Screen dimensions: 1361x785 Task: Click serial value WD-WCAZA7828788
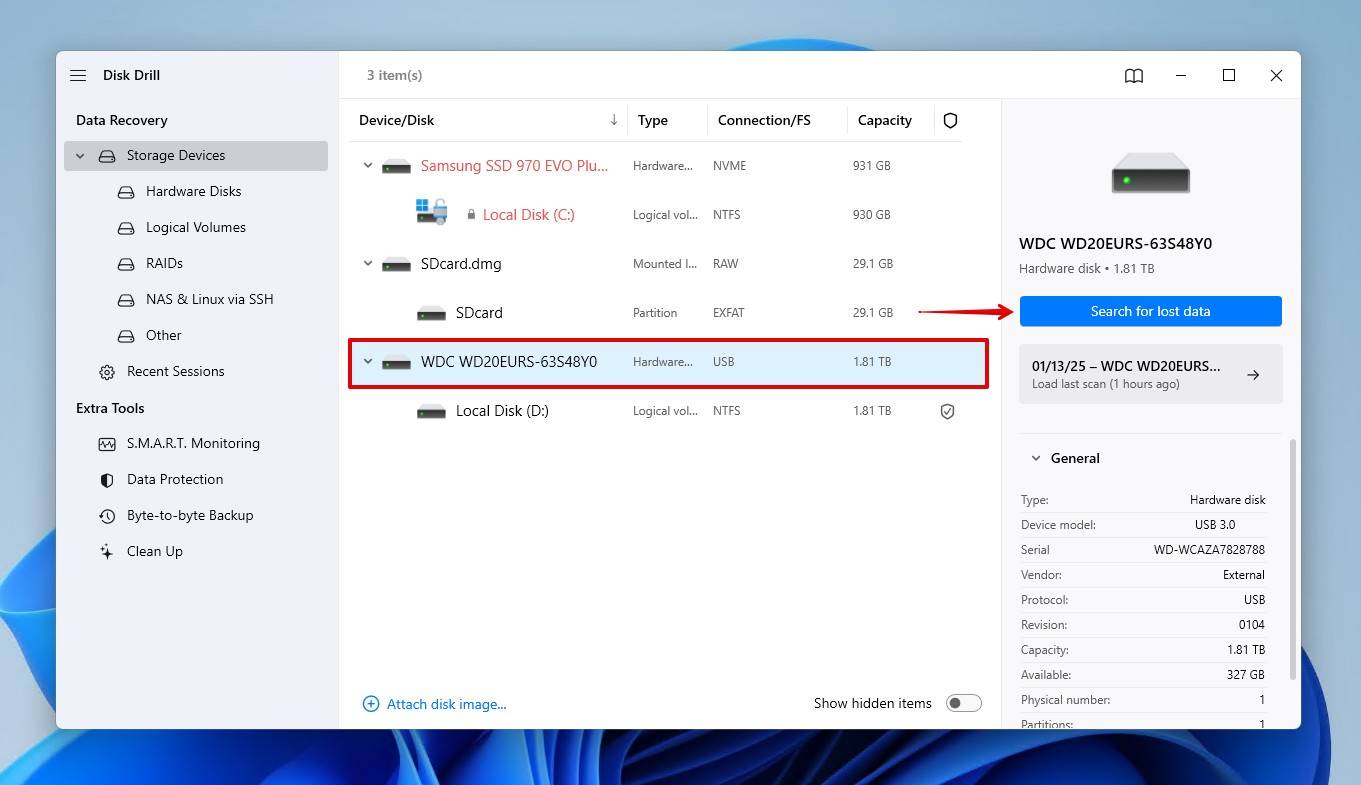[x=1209, y=550]
